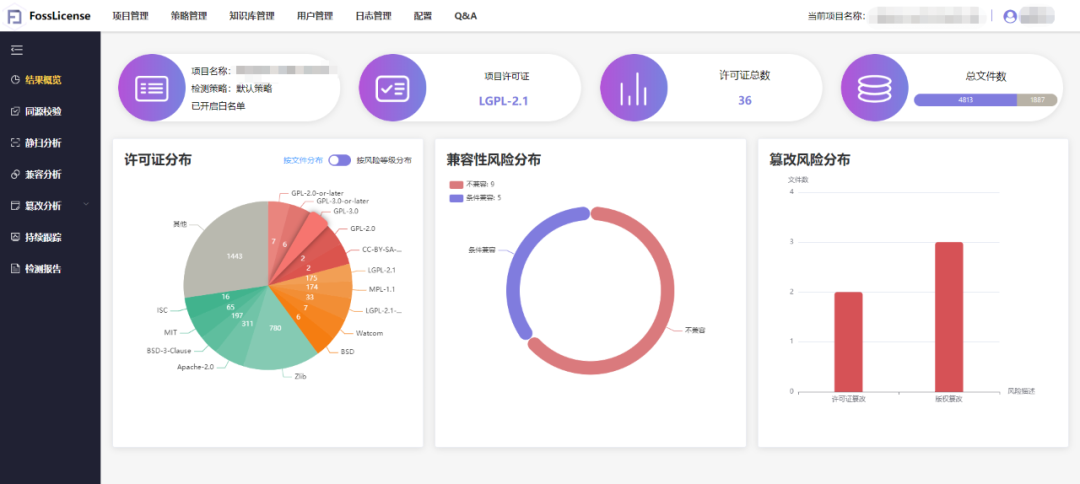Click the FossLicense logo icon
Viewport: 1080px width, 484px height.
click(15, 16)
